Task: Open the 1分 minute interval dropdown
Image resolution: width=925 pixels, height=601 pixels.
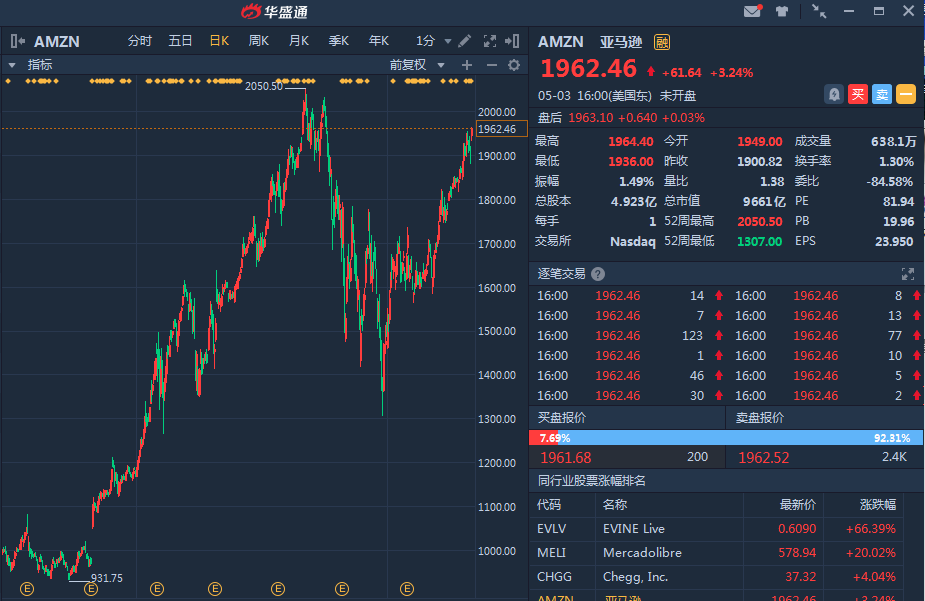Action: click(x=448, y=41)
